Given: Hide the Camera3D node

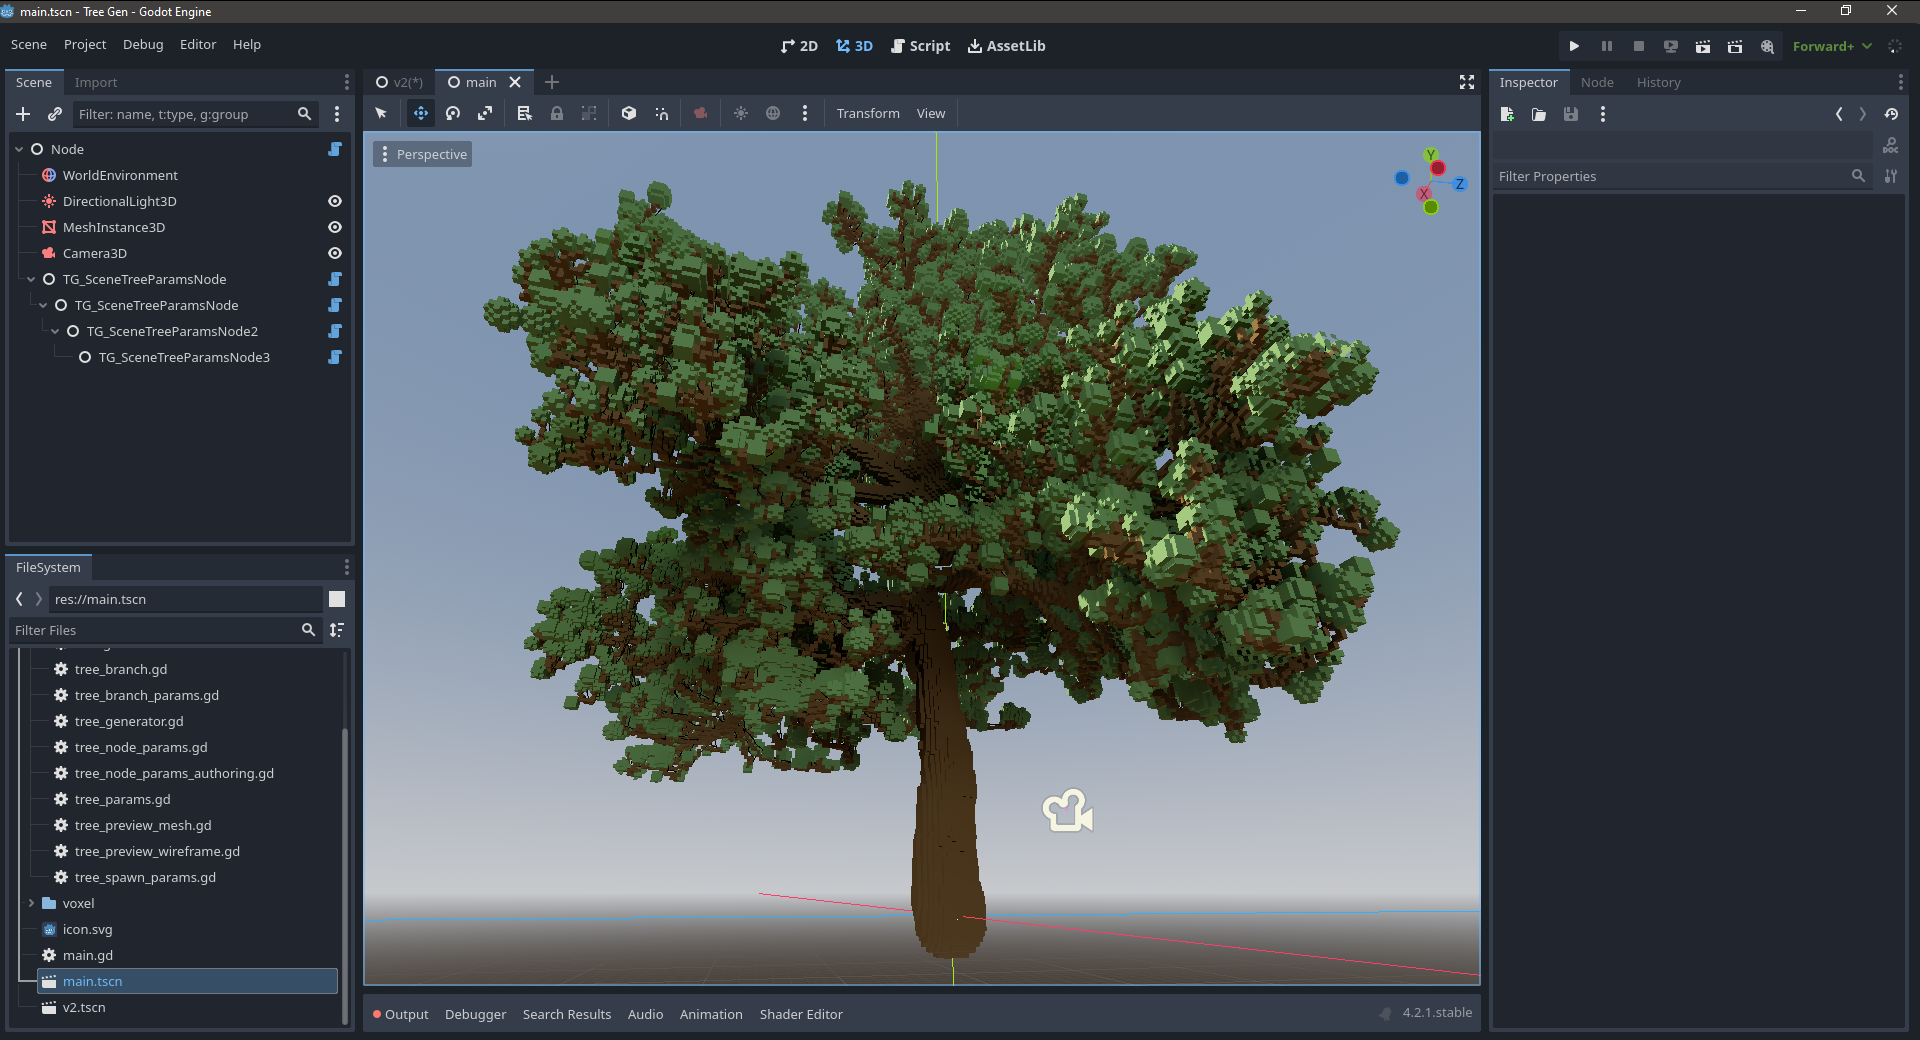Looking at the screenshot, I should (x=335, y=253).
